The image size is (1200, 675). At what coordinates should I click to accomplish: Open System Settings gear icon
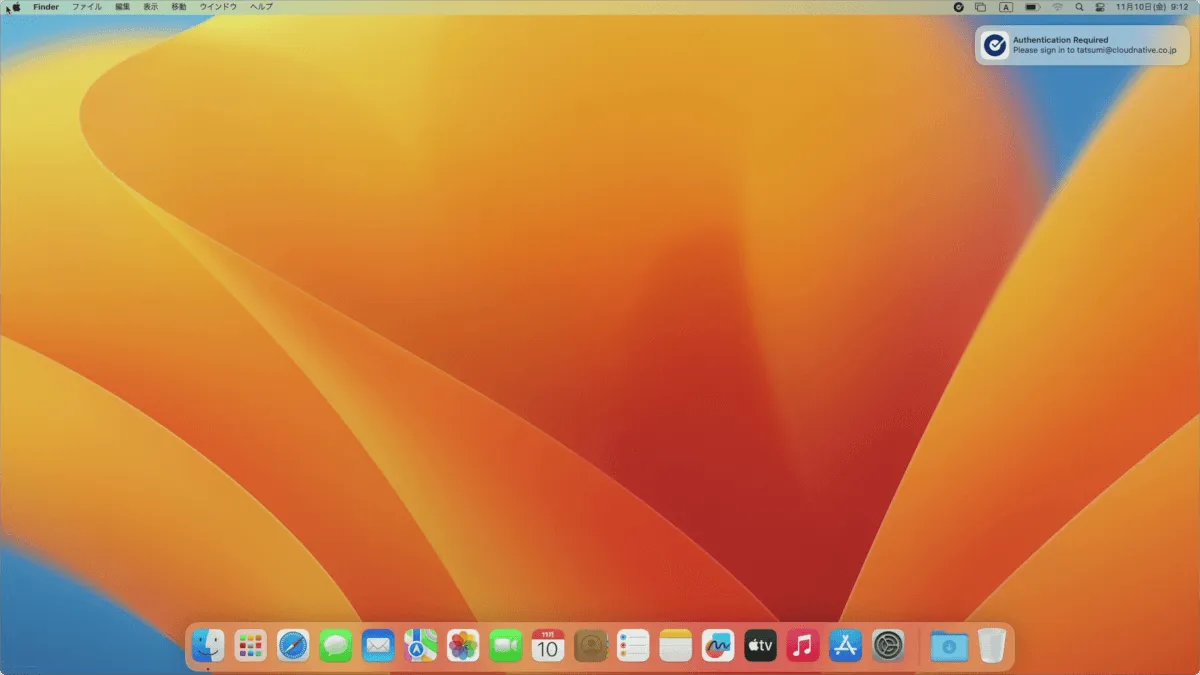click(888, 646)
